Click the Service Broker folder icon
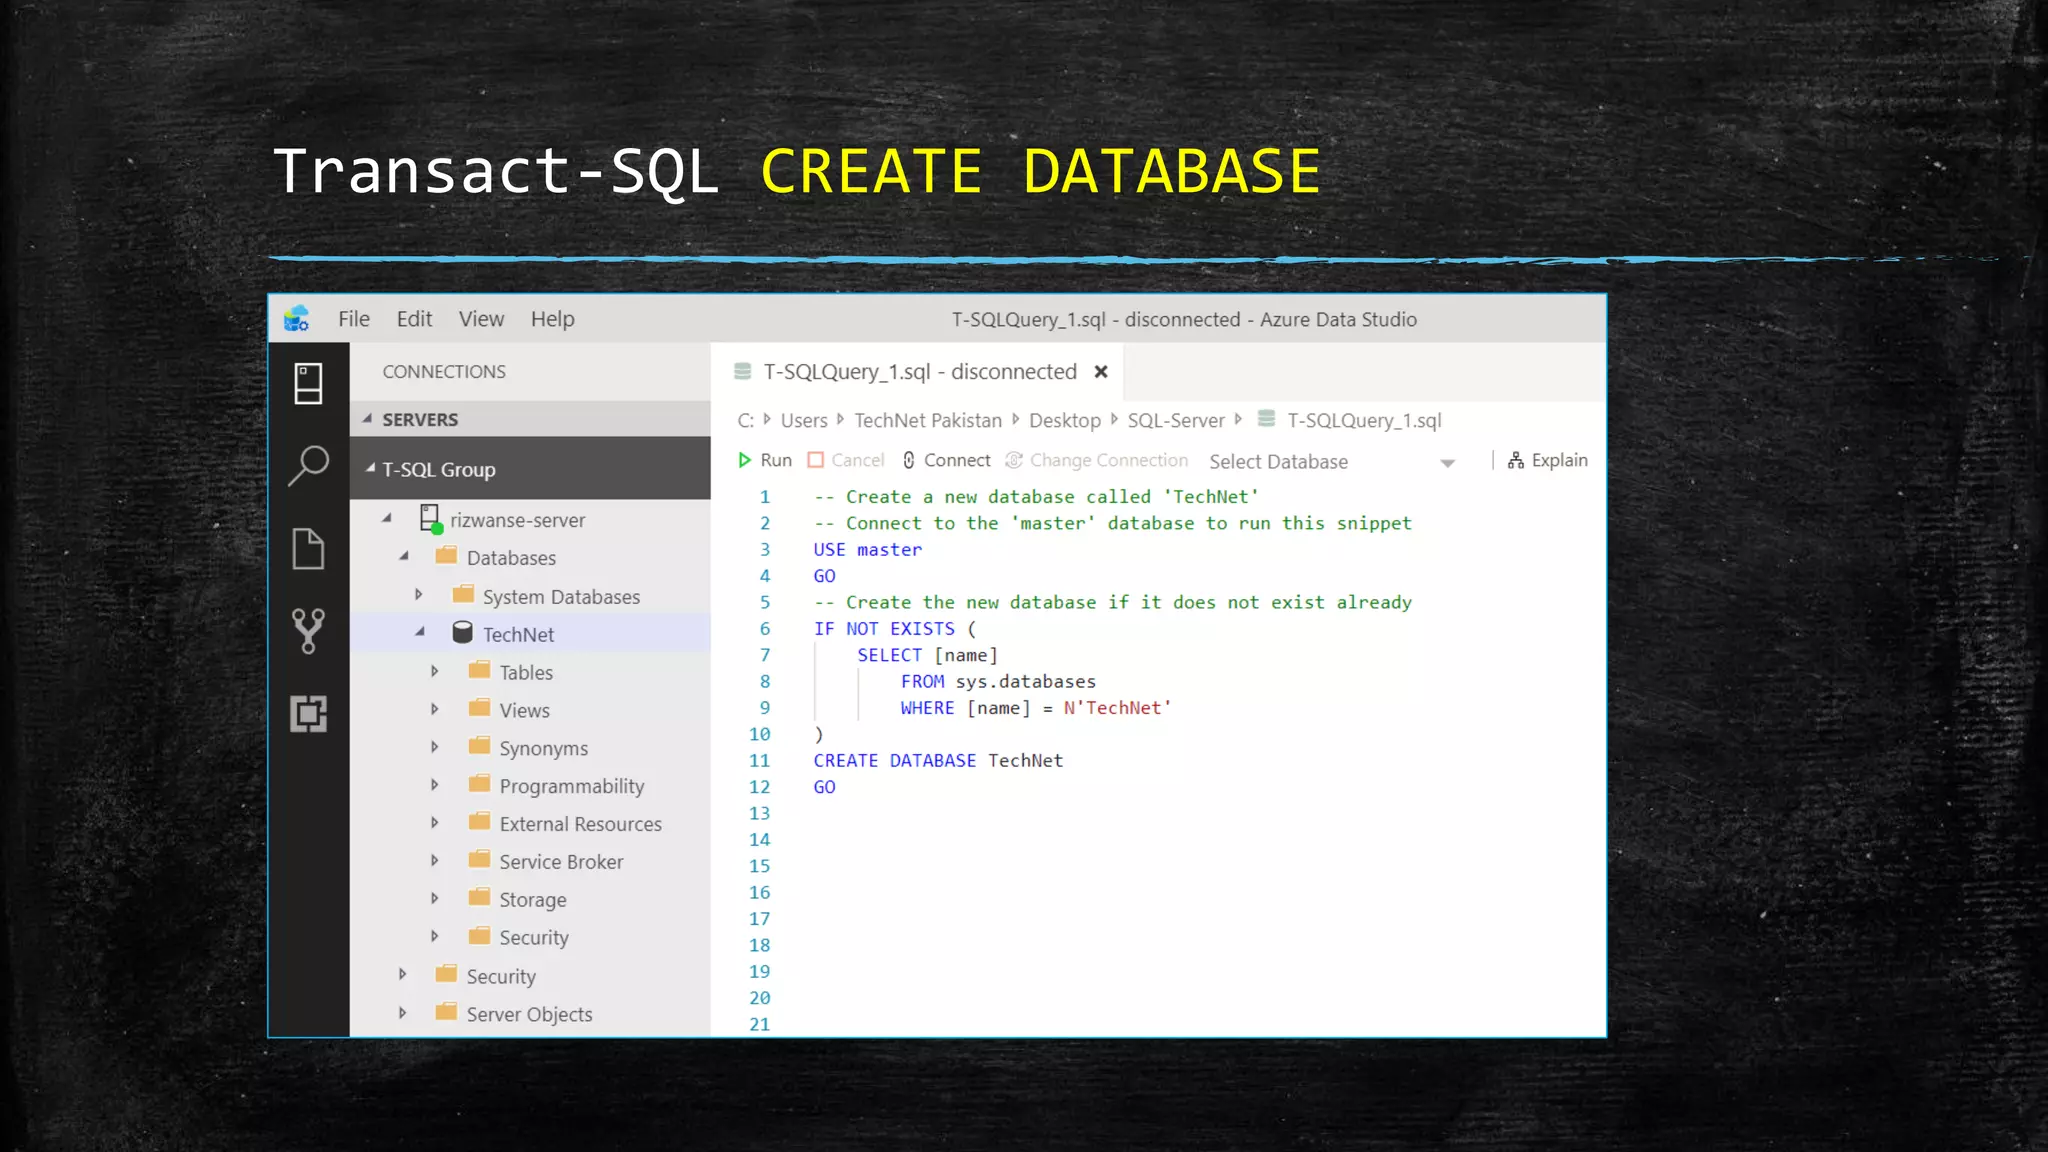2048x1152 pixels. (x=480, y=860)
